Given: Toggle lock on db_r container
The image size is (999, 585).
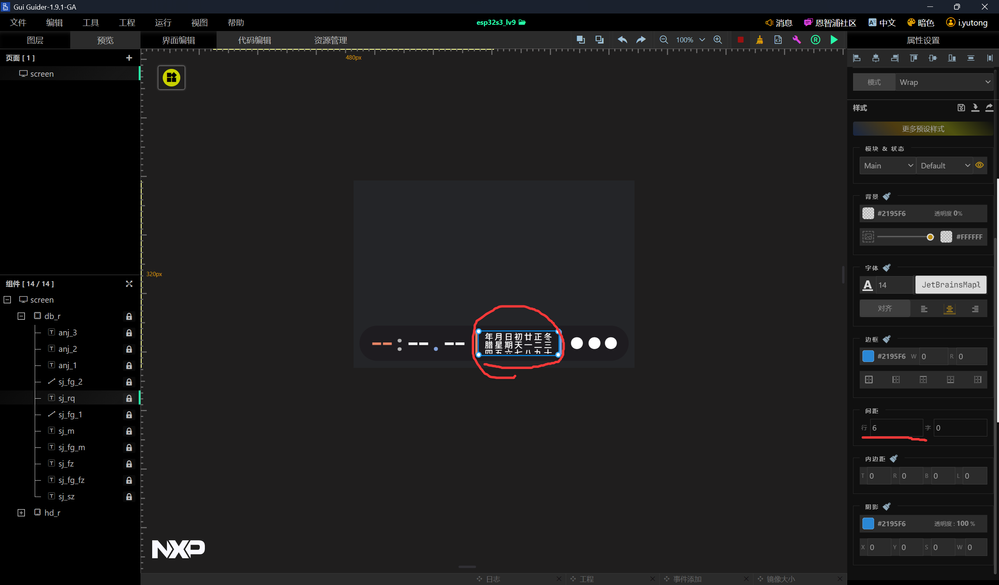Looking at the screenshot, I should [129, 316].
